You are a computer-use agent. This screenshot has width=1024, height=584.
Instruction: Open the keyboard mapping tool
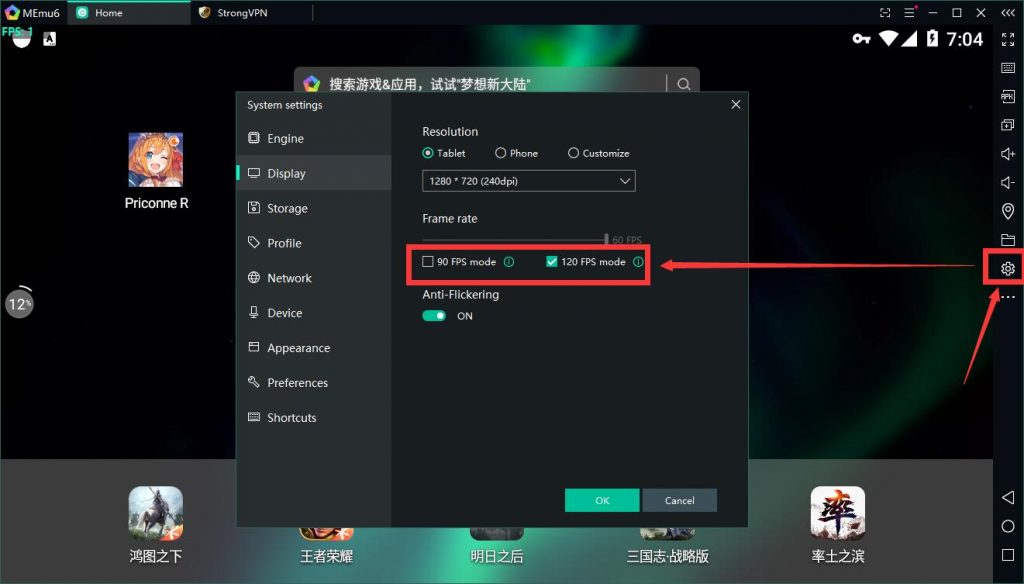(1007, 66)
